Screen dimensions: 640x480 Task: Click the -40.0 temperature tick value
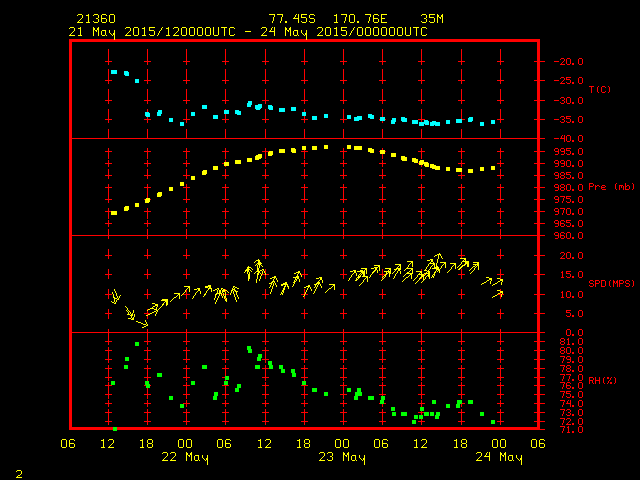coord(569,139)
